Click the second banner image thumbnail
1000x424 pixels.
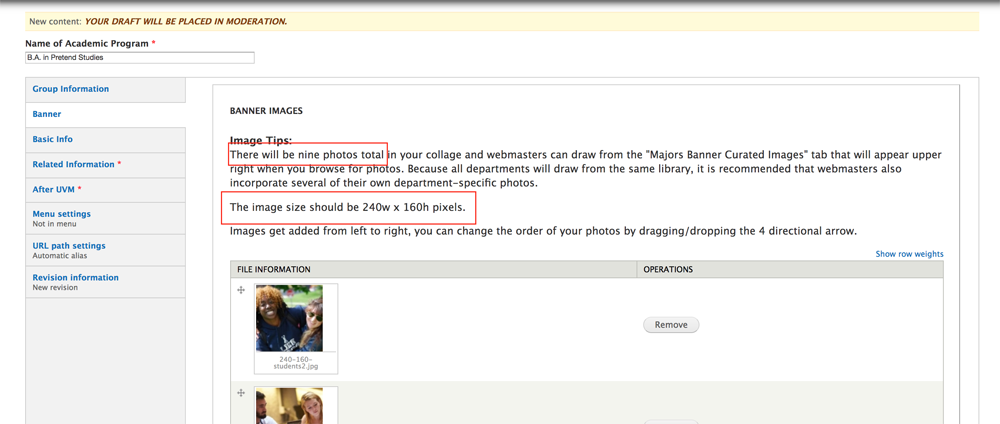pos(289,406)
